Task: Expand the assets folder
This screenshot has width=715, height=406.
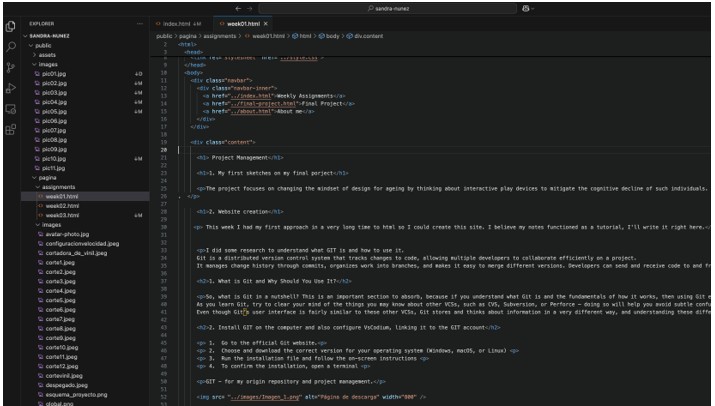Action: coord(47,55)
